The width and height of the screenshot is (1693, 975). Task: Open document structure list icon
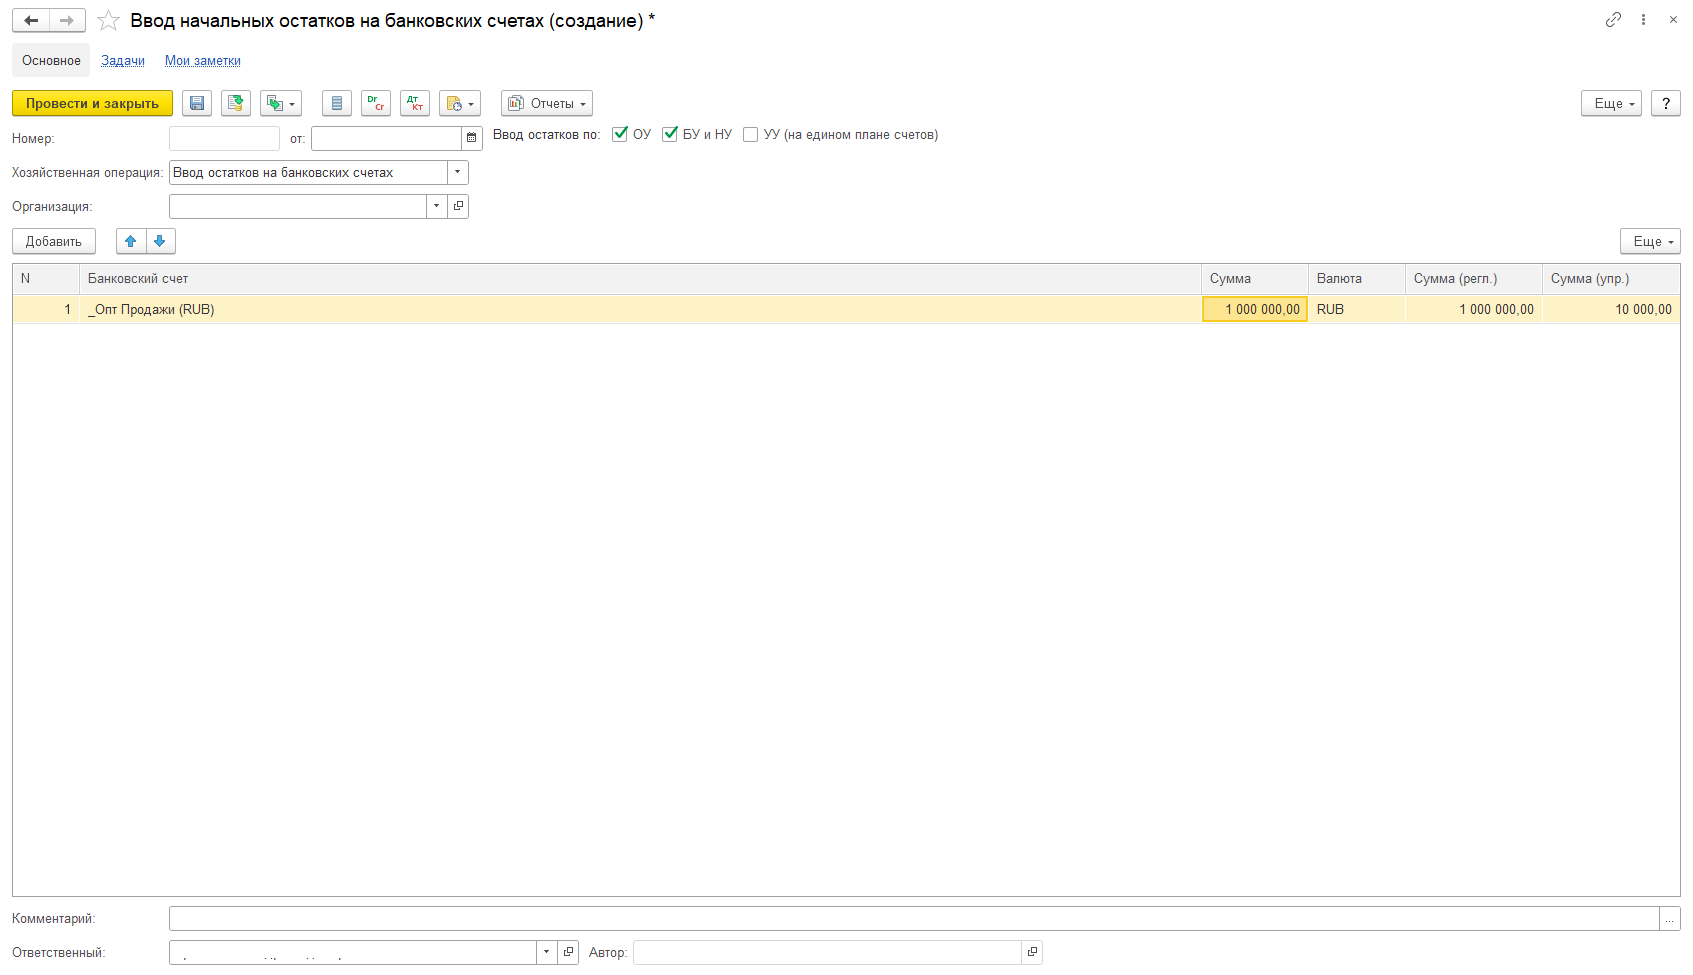click(x=337, y=103)
